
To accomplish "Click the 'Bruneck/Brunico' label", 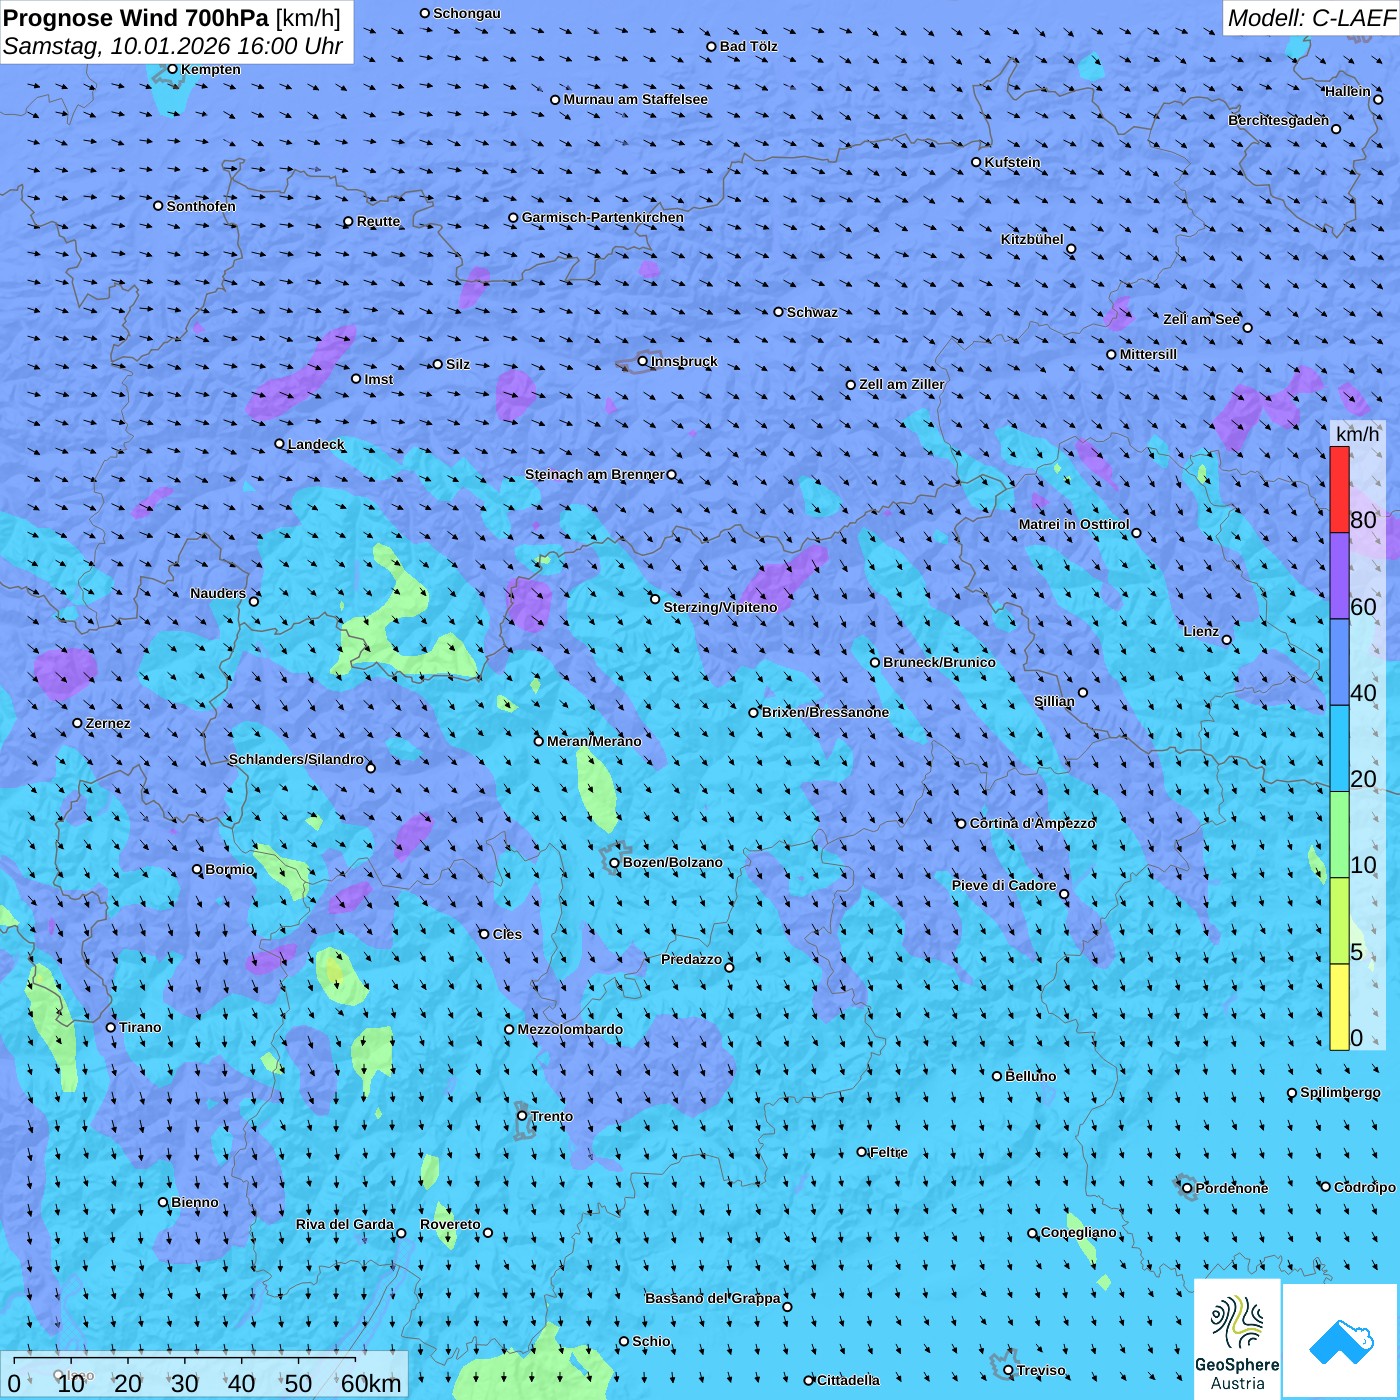I will click(939, 662).
